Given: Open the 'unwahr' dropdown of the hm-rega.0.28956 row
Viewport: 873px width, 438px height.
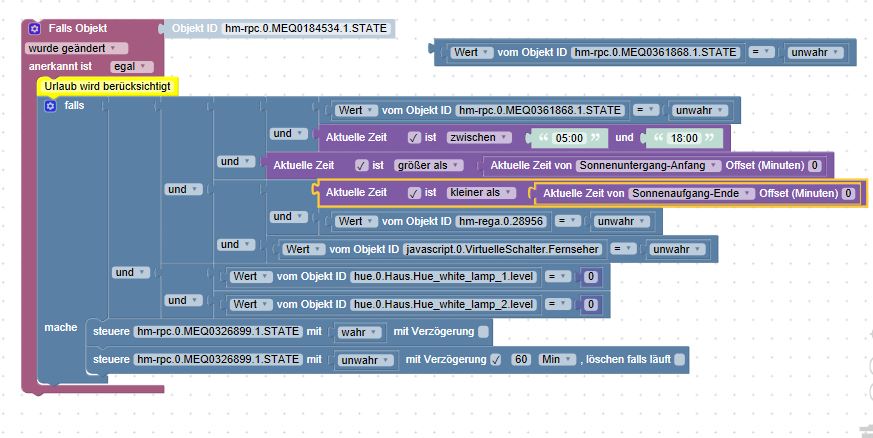Looking at the screenshot, I should click(621, 222).
